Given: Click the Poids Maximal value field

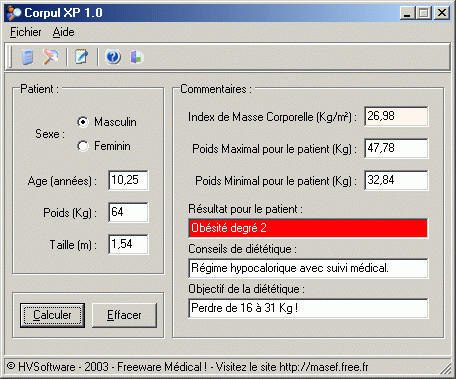Looking at the screenshot, I should 396,148.
